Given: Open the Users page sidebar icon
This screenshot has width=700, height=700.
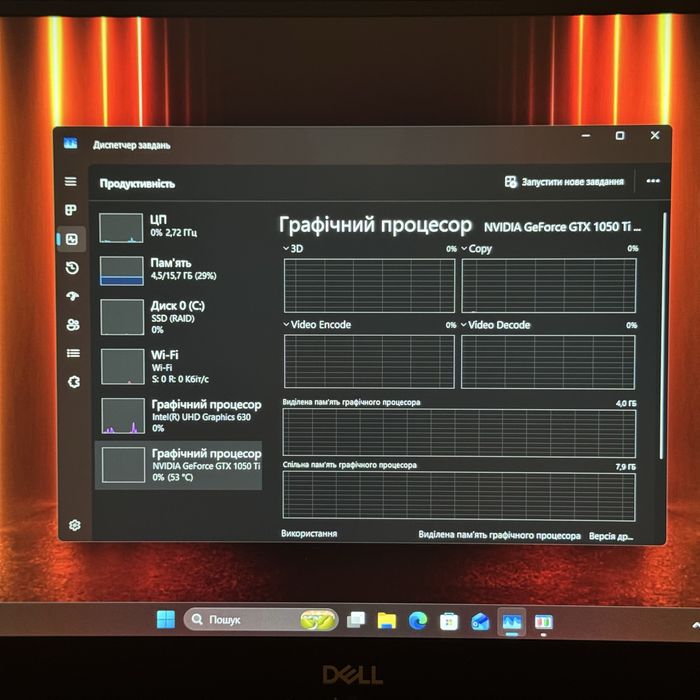Looking at the screenshot, I should 73,325.
